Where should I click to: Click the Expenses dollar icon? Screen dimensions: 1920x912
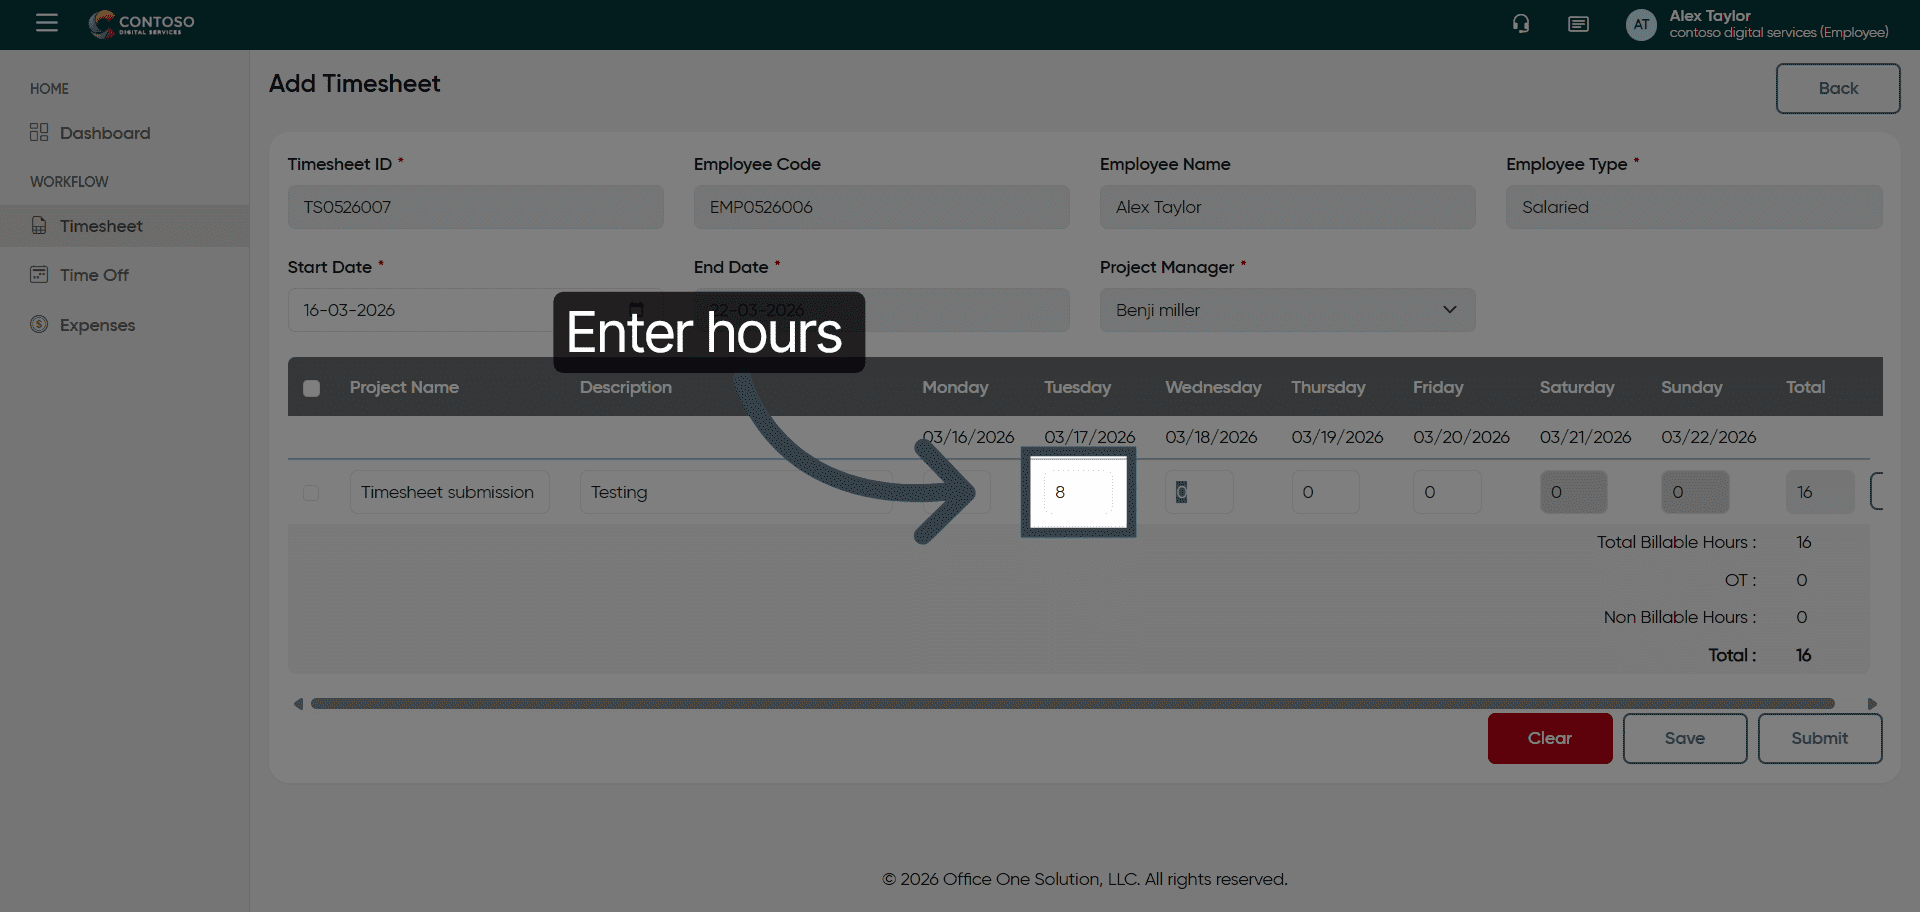(39, 324)
